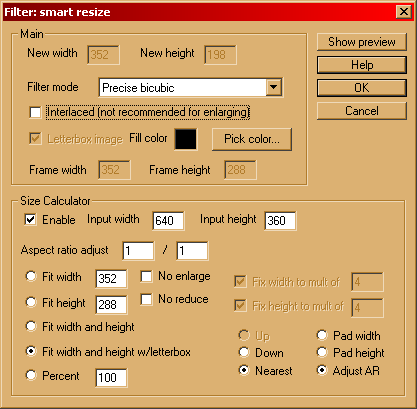
Task: Click the Cancel button
Action: 362,111
